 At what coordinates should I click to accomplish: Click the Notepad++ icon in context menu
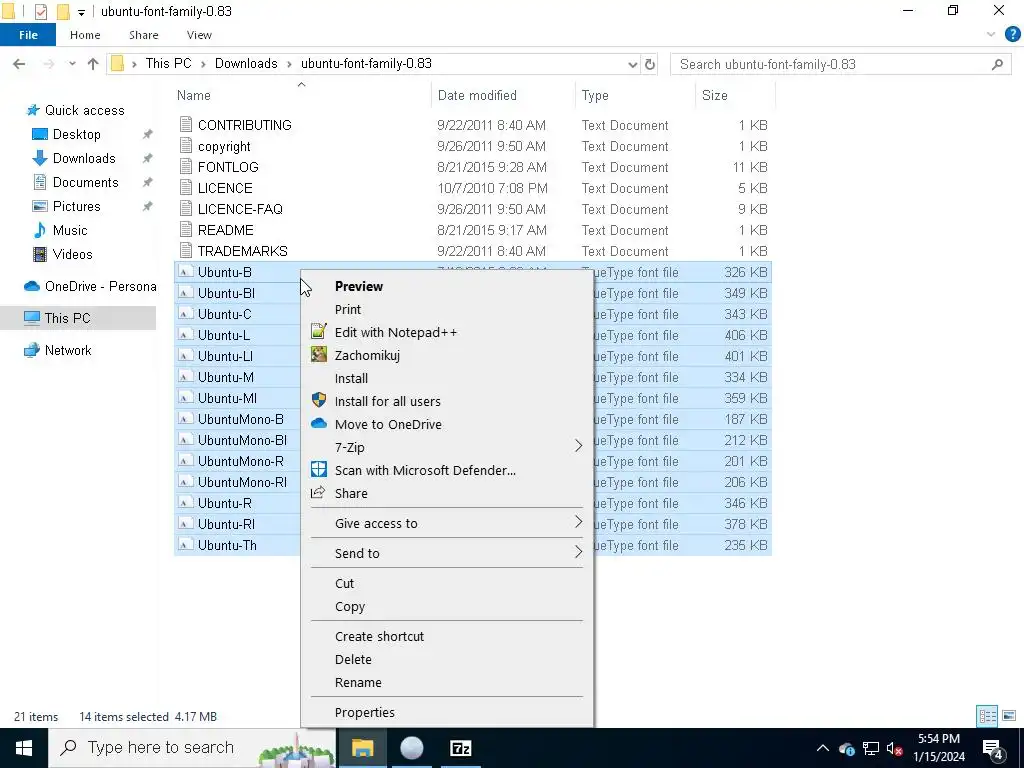[x=319, y=332]
